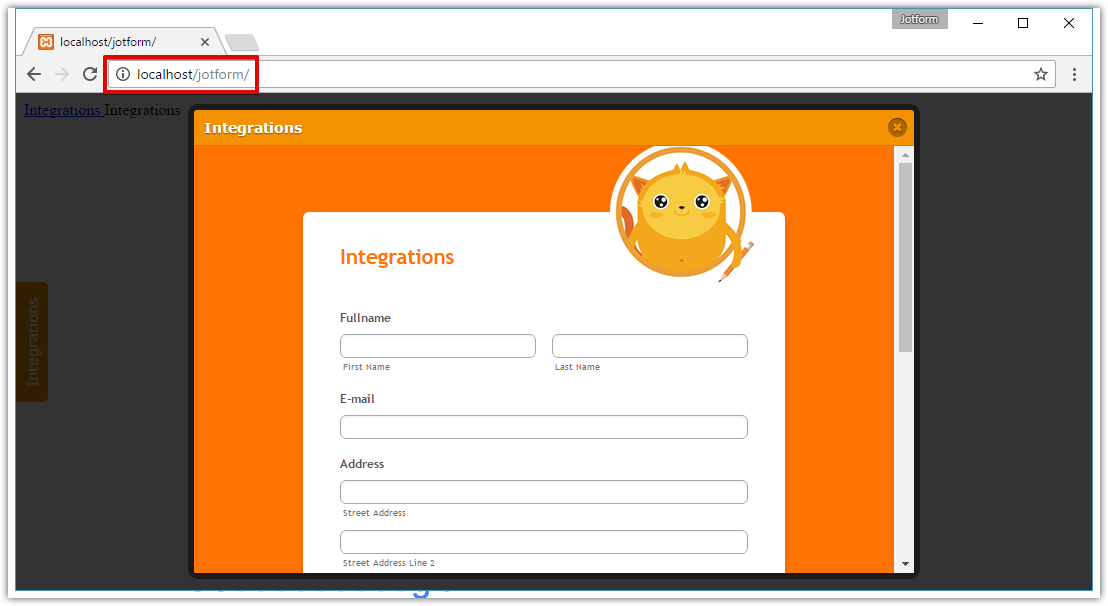Open Chrome's three-dot menu

click(1074, 73)
